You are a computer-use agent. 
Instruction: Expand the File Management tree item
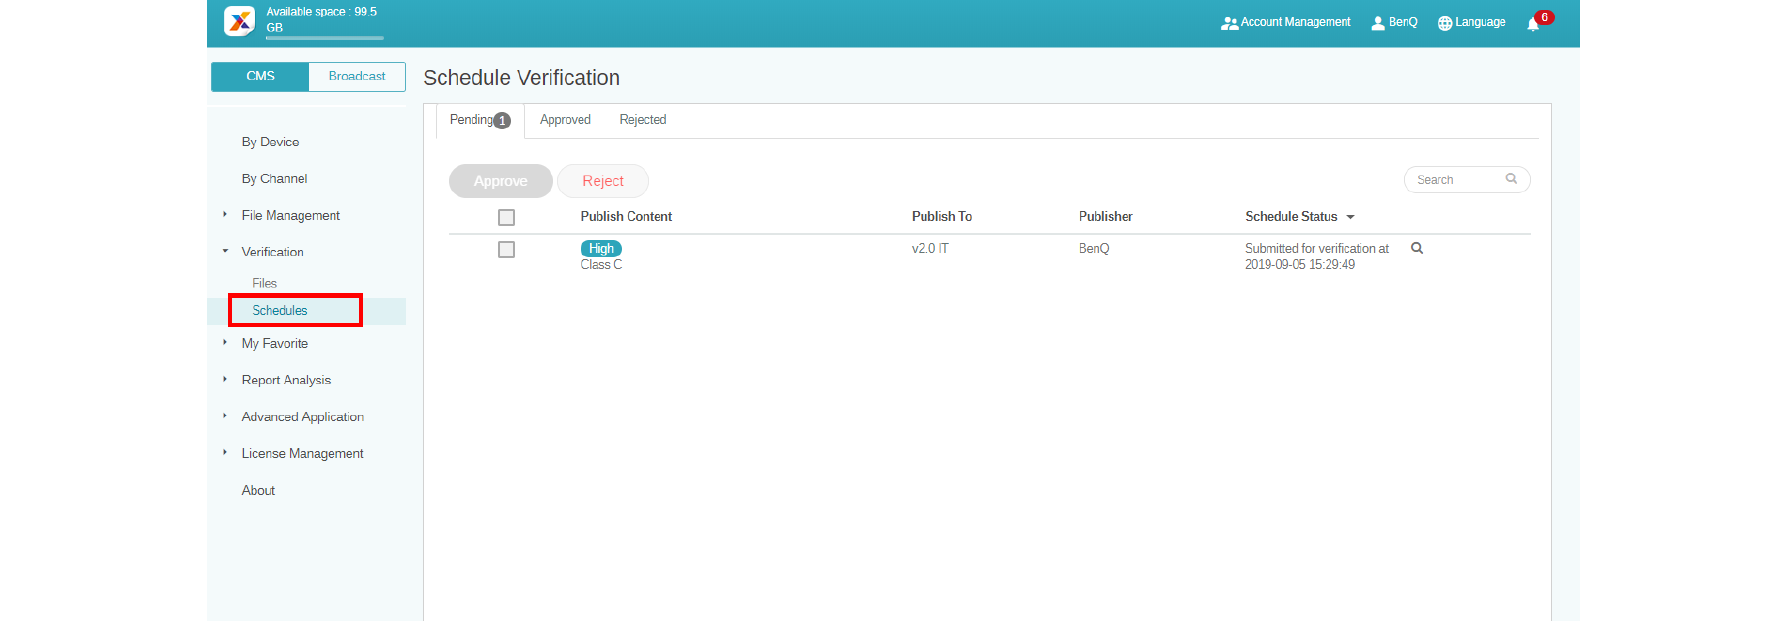coord(225,215)
